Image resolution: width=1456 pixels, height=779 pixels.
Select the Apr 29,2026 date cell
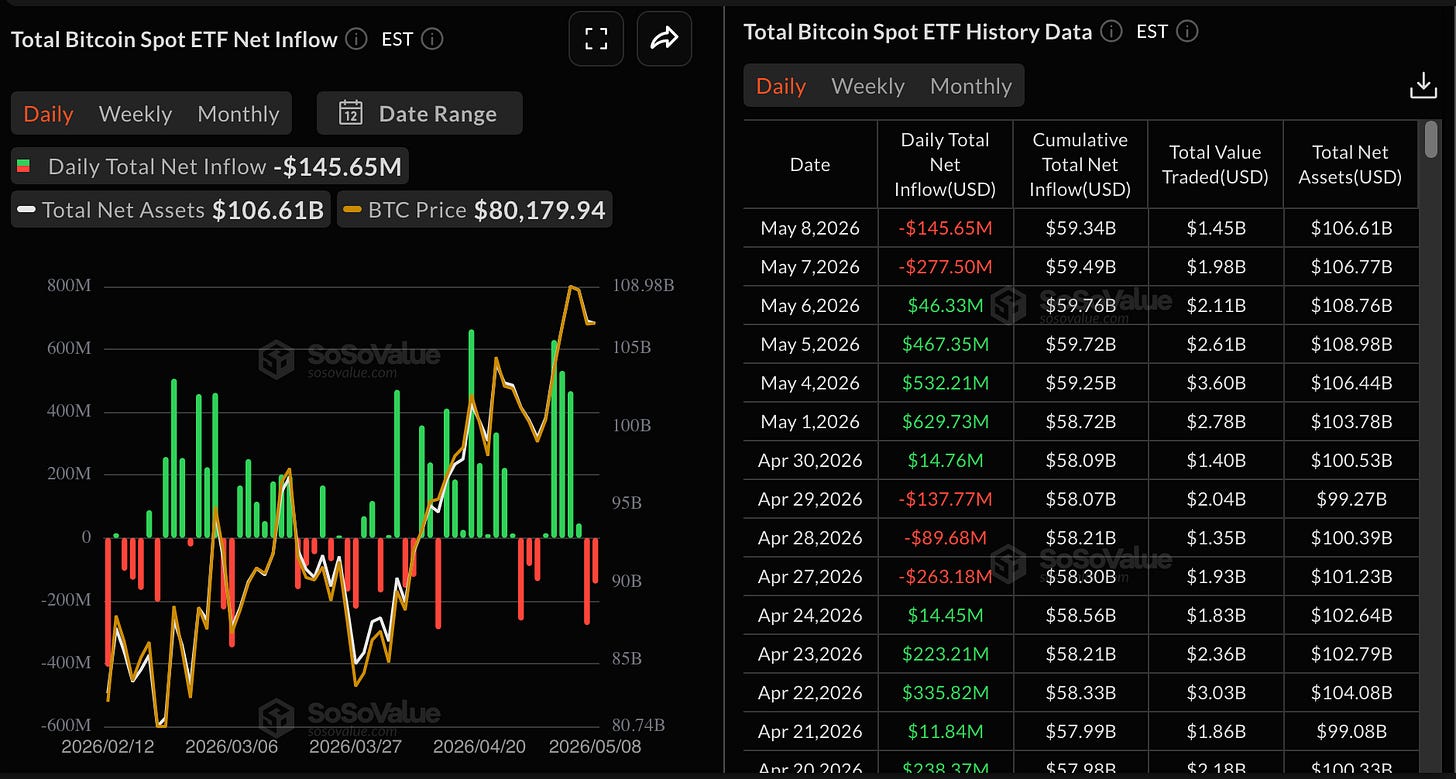coord(810,499)
